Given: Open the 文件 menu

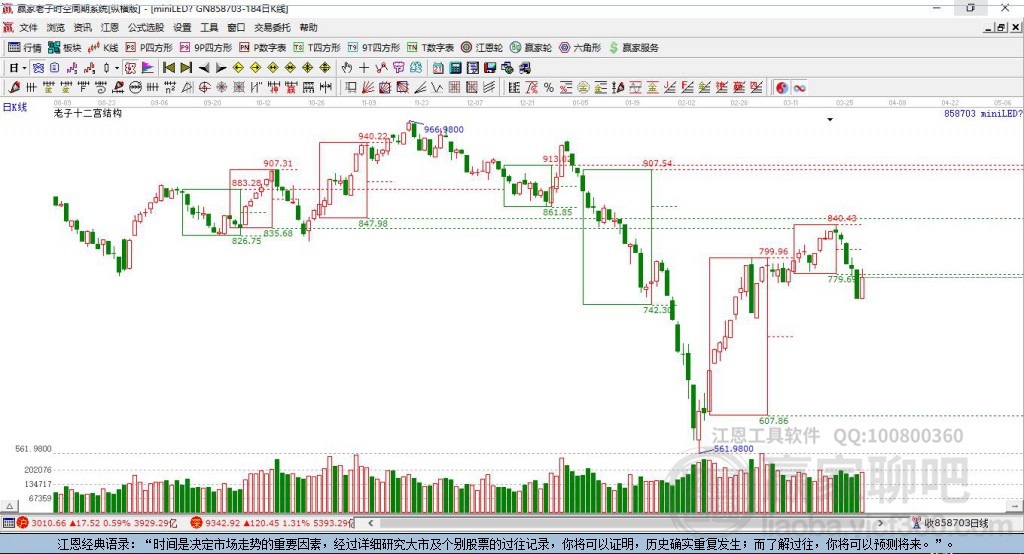Looking at the screenshot, I should (x=29, y=27).
